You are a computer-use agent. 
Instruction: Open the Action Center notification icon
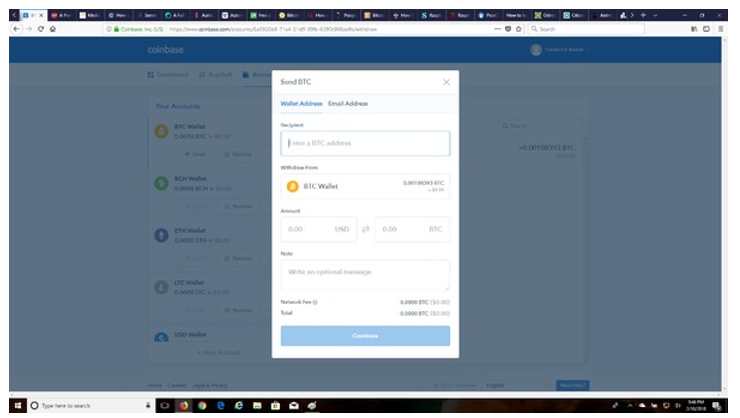click(717, 405)
